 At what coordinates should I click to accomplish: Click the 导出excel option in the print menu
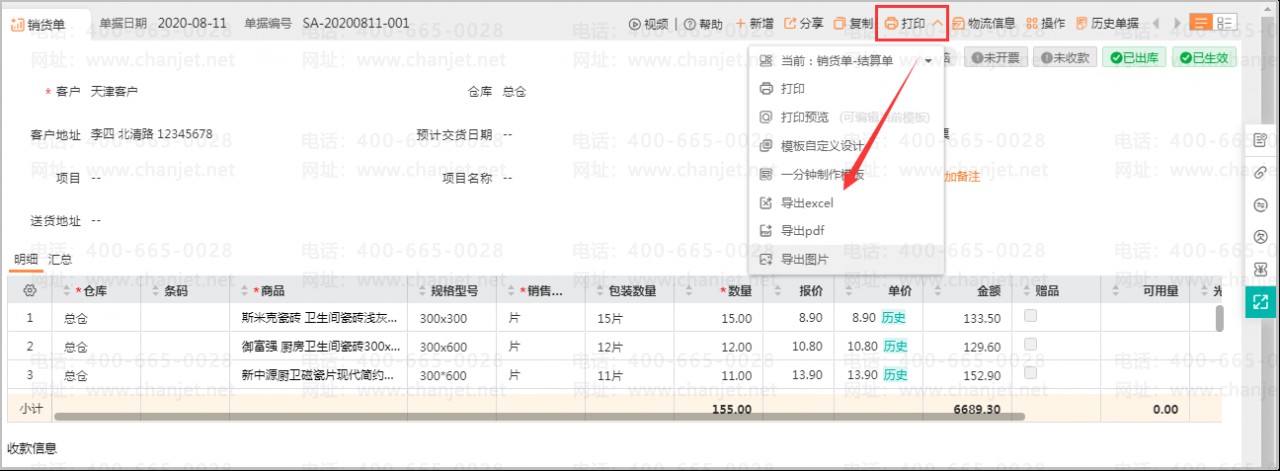tap(806, 203)
